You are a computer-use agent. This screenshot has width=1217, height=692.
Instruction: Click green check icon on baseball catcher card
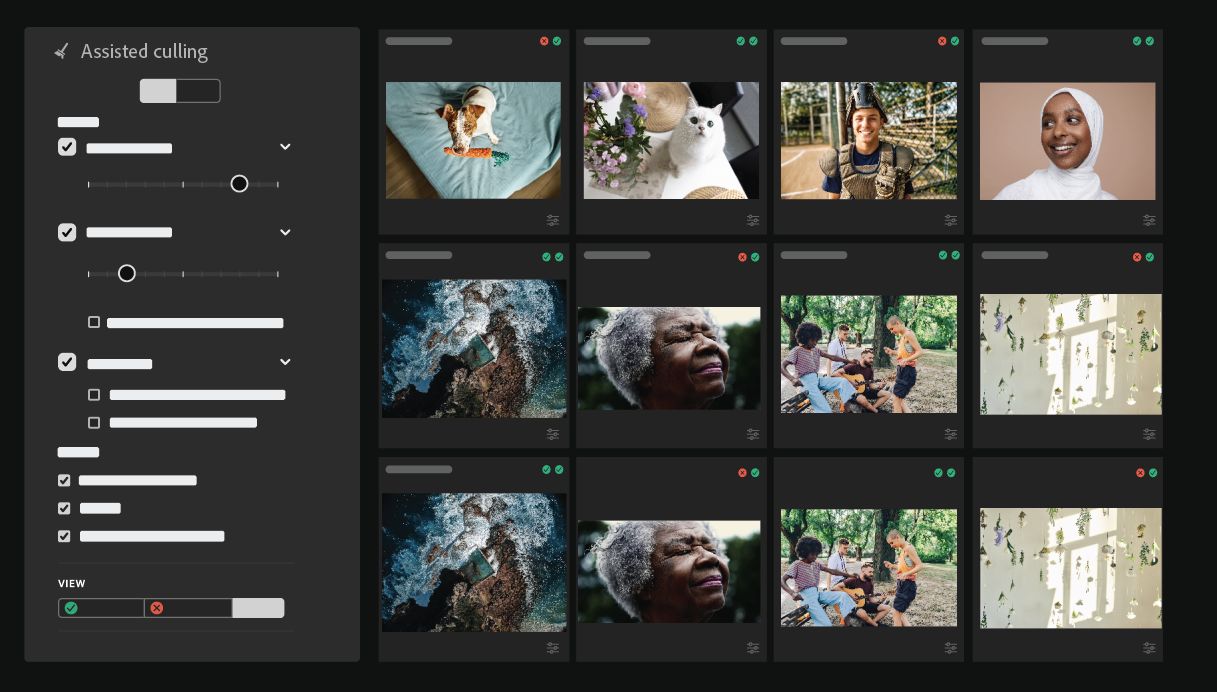pos(955,41)
